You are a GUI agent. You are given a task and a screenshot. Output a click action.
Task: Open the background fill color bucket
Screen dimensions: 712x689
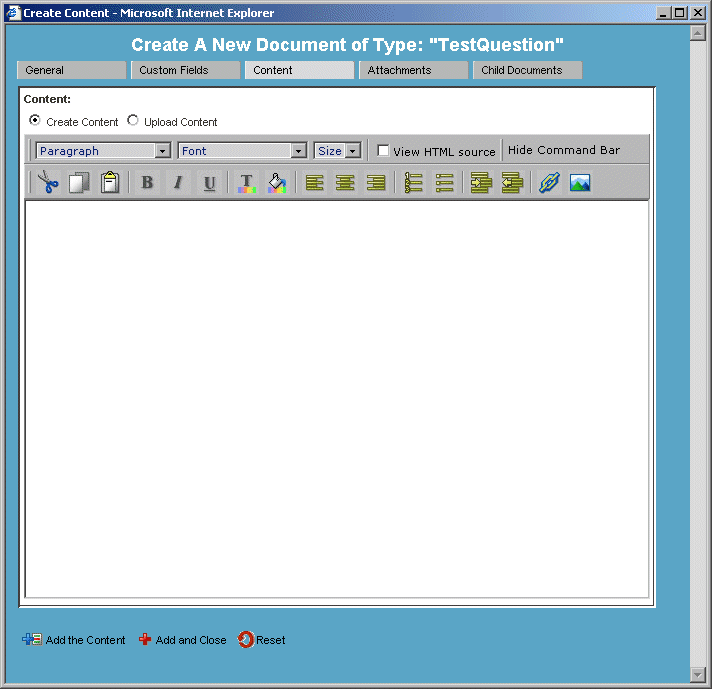point(277,183)
